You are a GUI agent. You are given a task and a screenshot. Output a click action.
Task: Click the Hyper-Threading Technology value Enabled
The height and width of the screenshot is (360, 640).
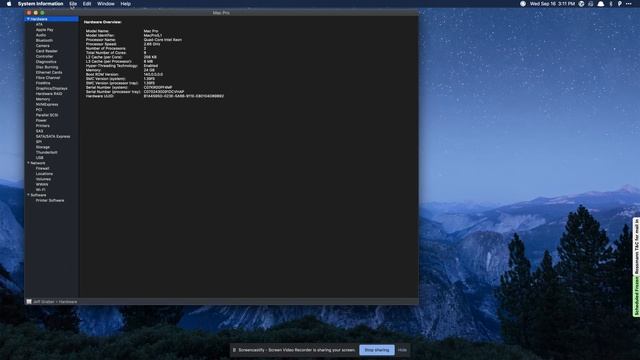(x=151, y=66)
